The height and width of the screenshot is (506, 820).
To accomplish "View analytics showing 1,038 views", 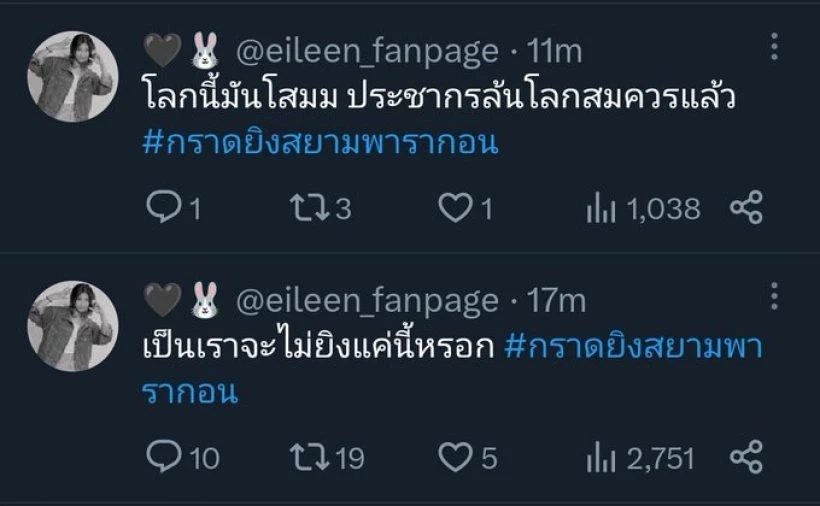I will (600, 208).
